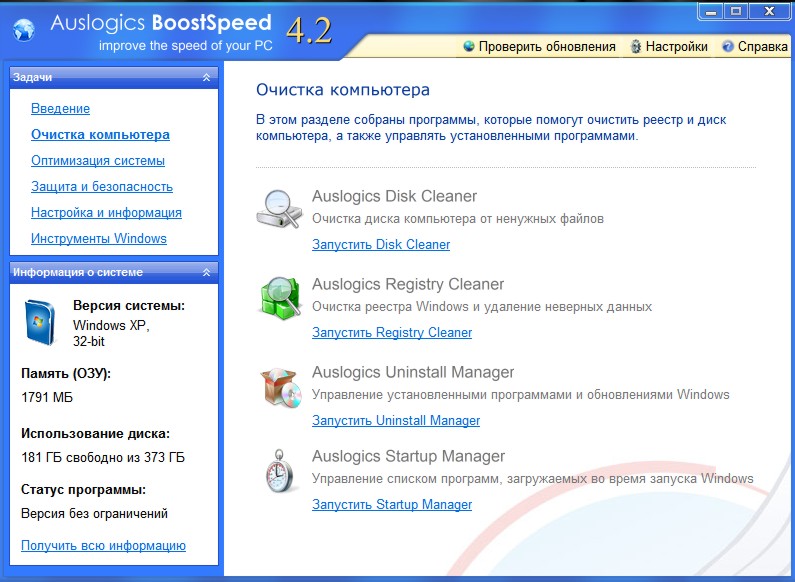
Task: Click the Windows XP system version icon
Action: 40,322
